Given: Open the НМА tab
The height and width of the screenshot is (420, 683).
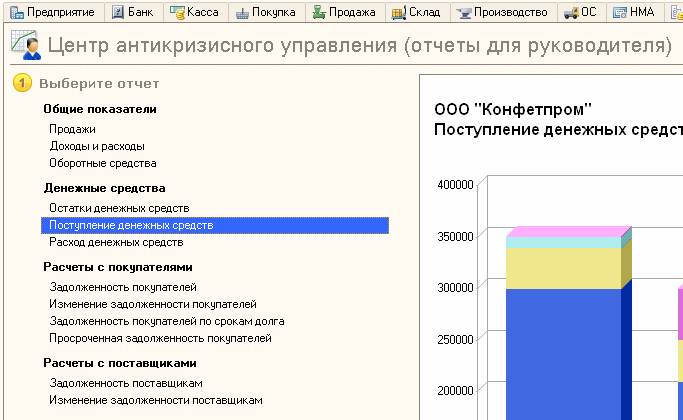Looking at the screenshot, I should (635, 12).
